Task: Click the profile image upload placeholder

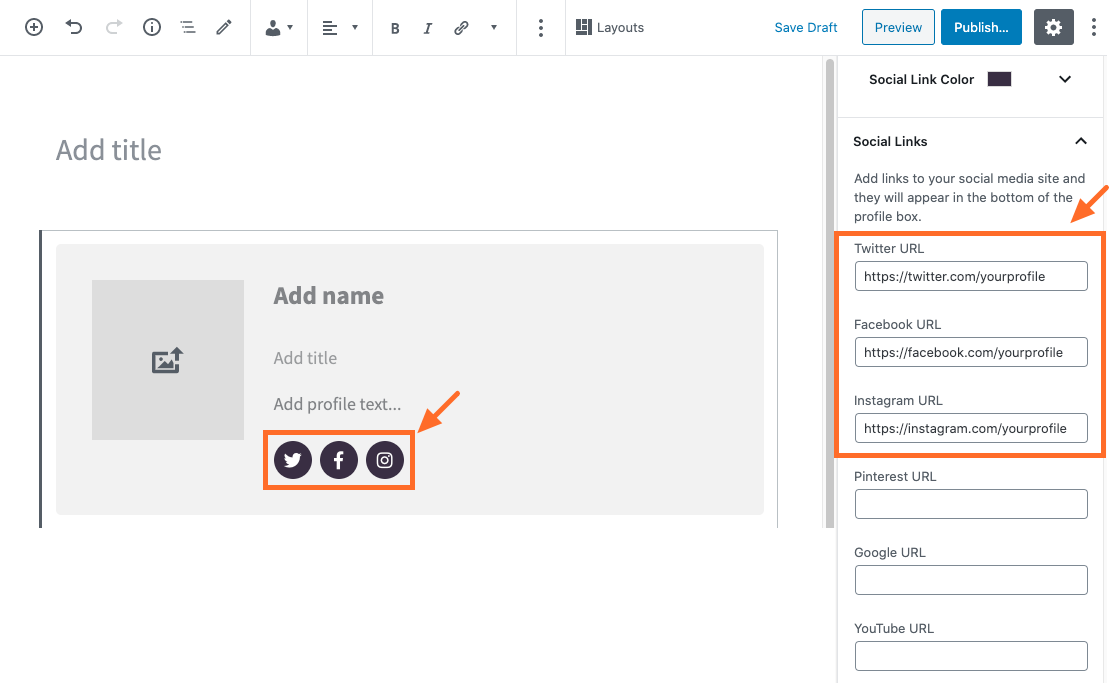Action: [168, 360]
